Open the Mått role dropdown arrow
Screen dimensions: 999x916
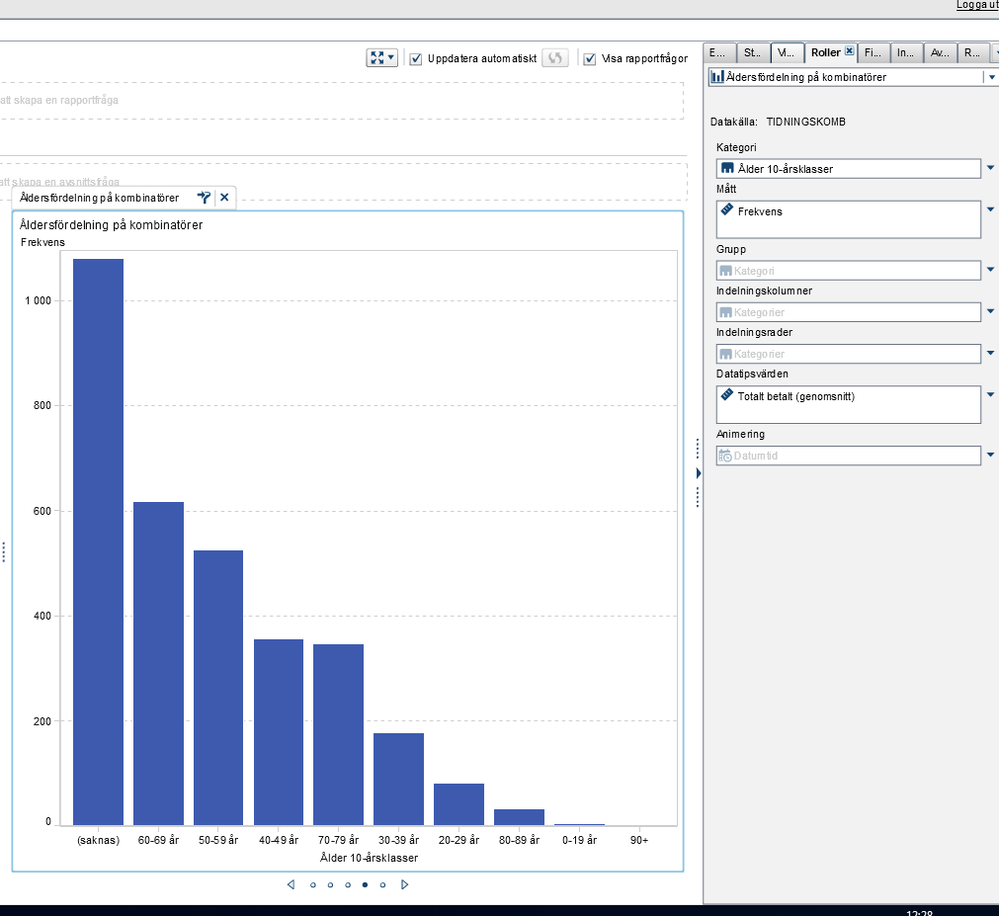click(x=990, y=210)
